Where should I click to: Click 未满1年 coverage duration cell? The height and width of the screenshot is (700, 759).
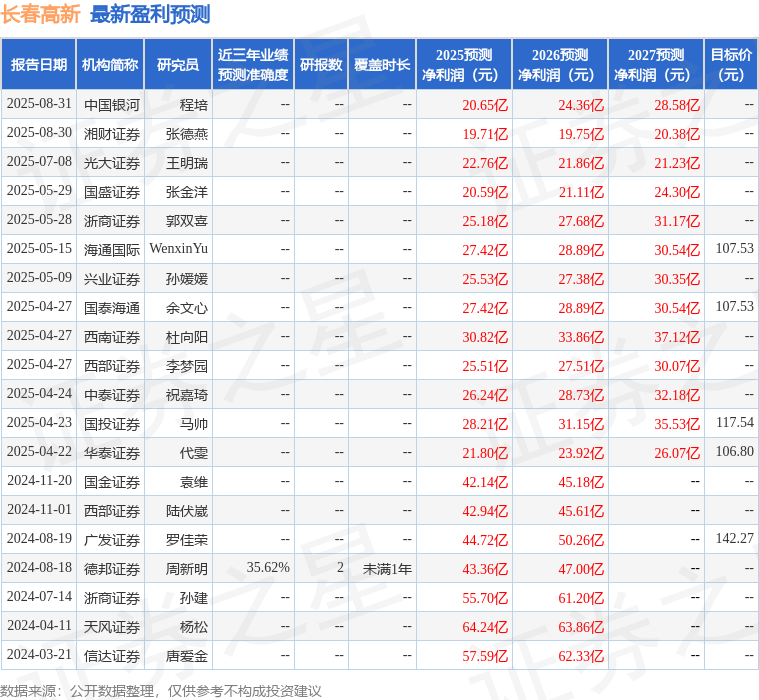pyautogui.click(x=387, y=569)
